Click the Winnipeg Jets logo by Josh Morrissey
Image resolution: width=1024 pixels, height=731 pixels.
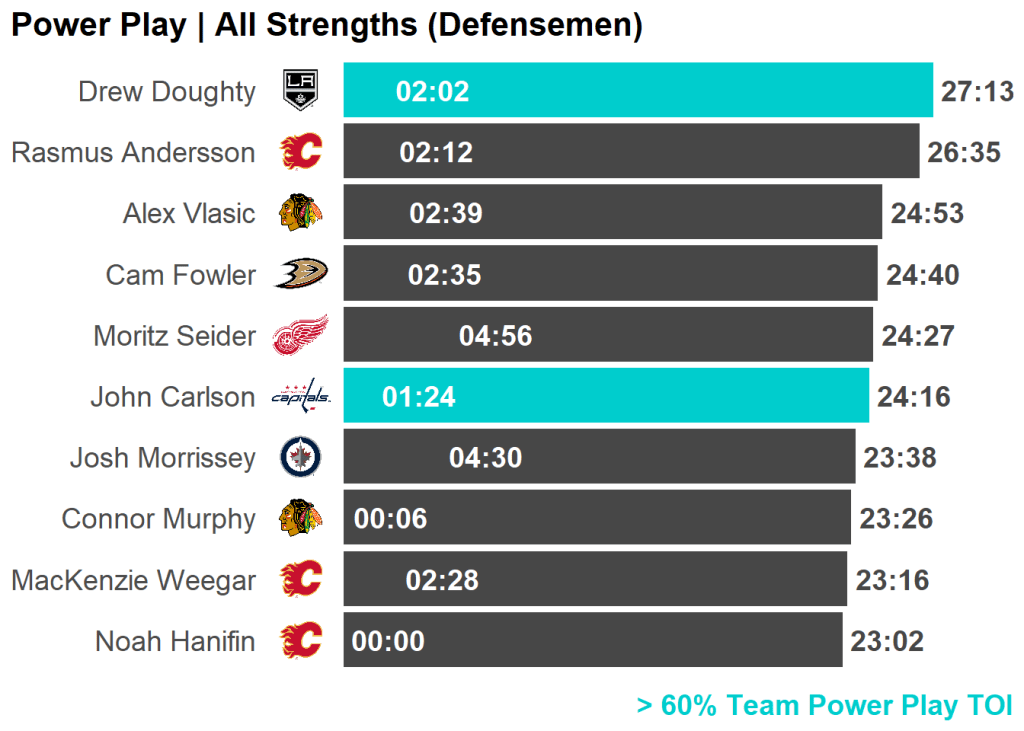(x=300, y=458)
